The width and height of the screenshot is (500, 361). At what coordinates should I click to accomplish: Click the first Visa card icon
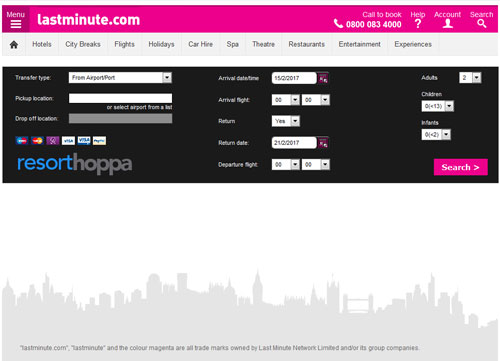tap(68, 141)
